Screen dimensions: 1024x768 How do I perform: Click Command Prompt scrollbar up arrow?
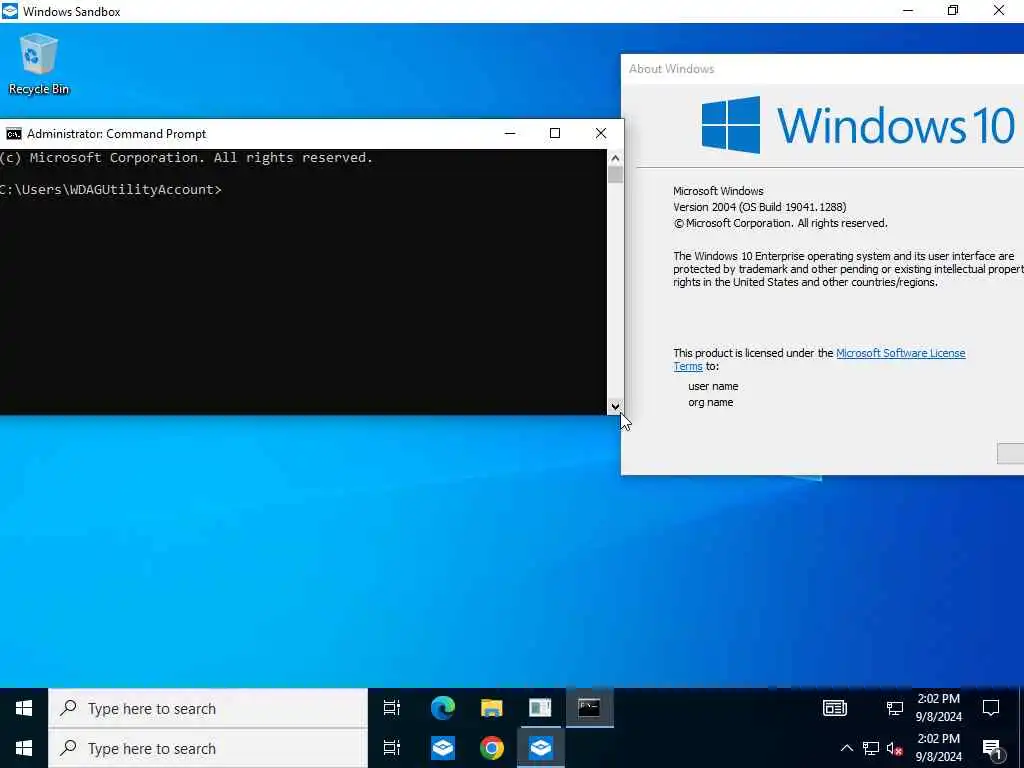[615, 158]
